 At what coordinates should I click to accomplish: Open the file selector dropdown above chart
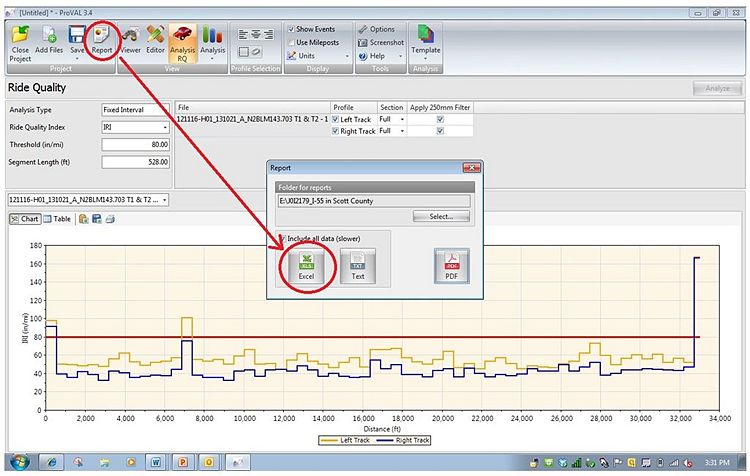(x=88, y=199)
